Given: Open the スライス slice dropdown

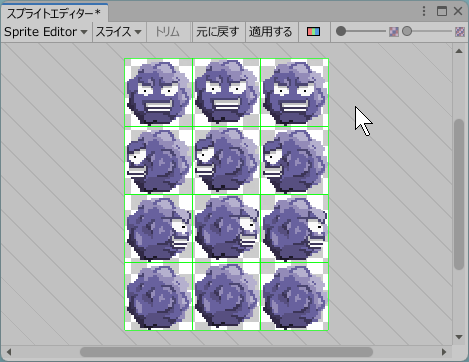Looking at the screenshot, I should pyautogui.click(x=119, y=32).
